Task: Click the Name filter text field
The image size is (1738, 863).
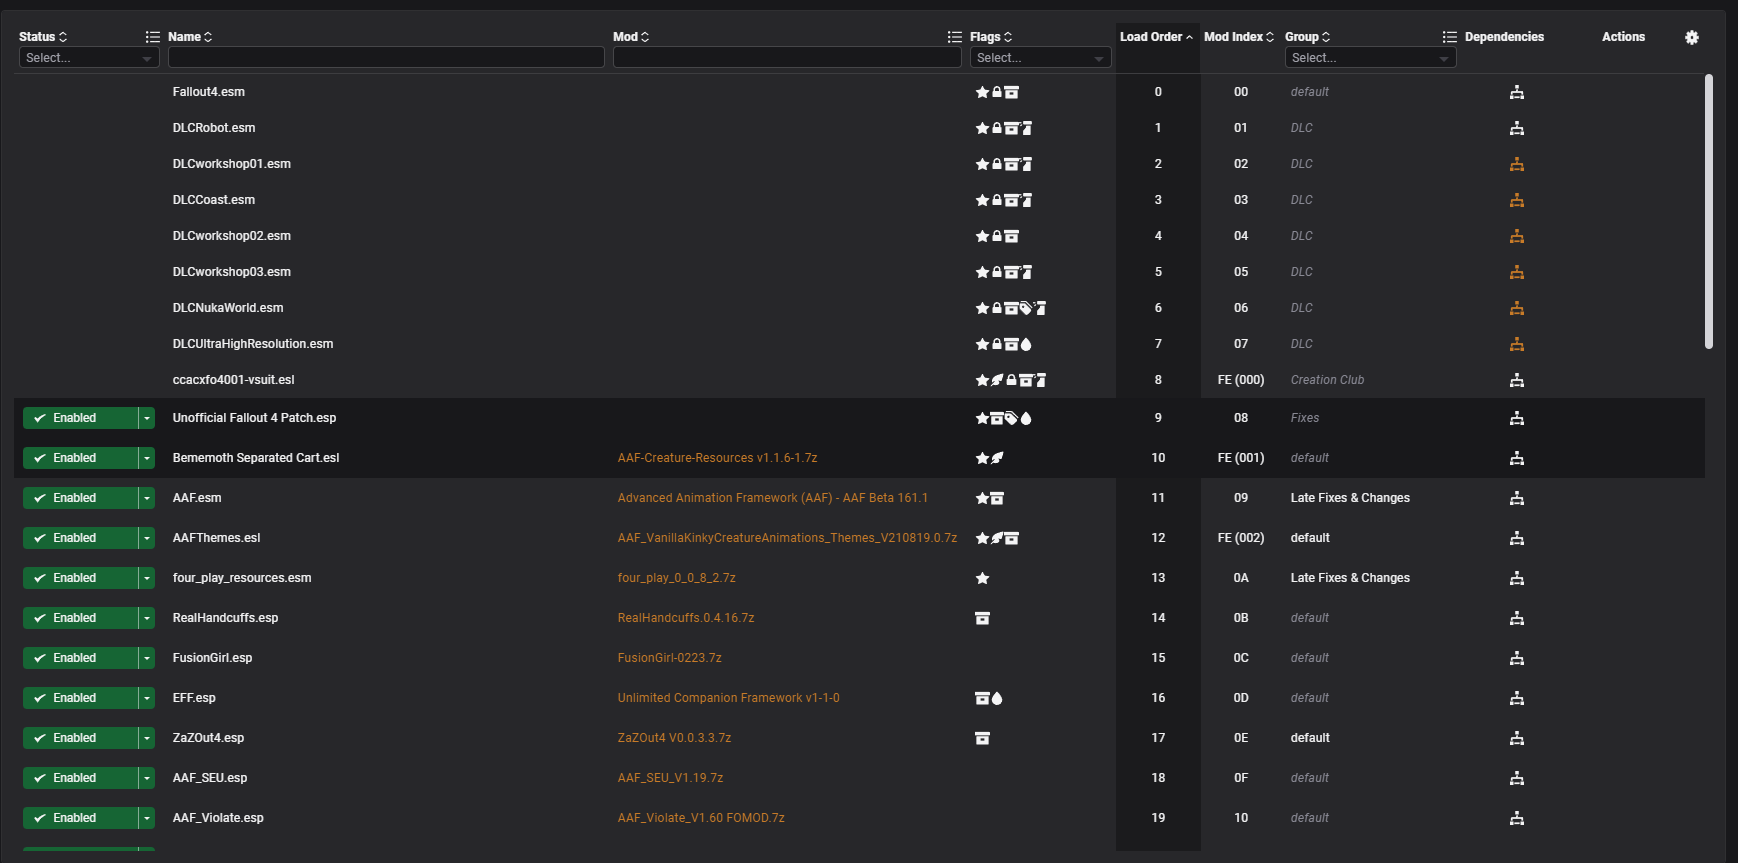Action: [386, 58]
